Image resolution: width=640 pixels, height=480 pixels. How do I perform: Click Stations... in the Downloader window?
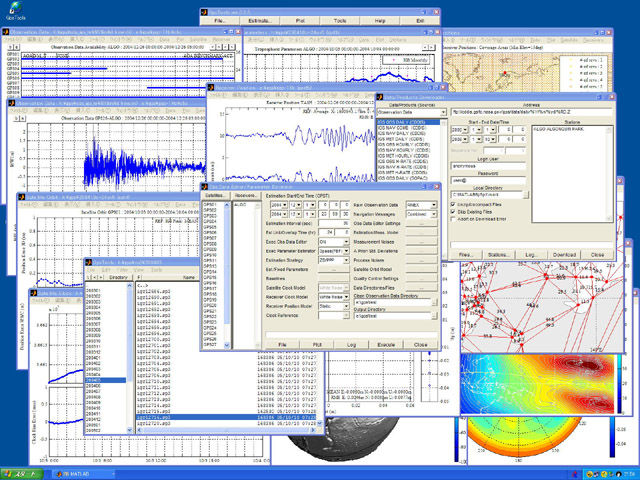[498, 255]
